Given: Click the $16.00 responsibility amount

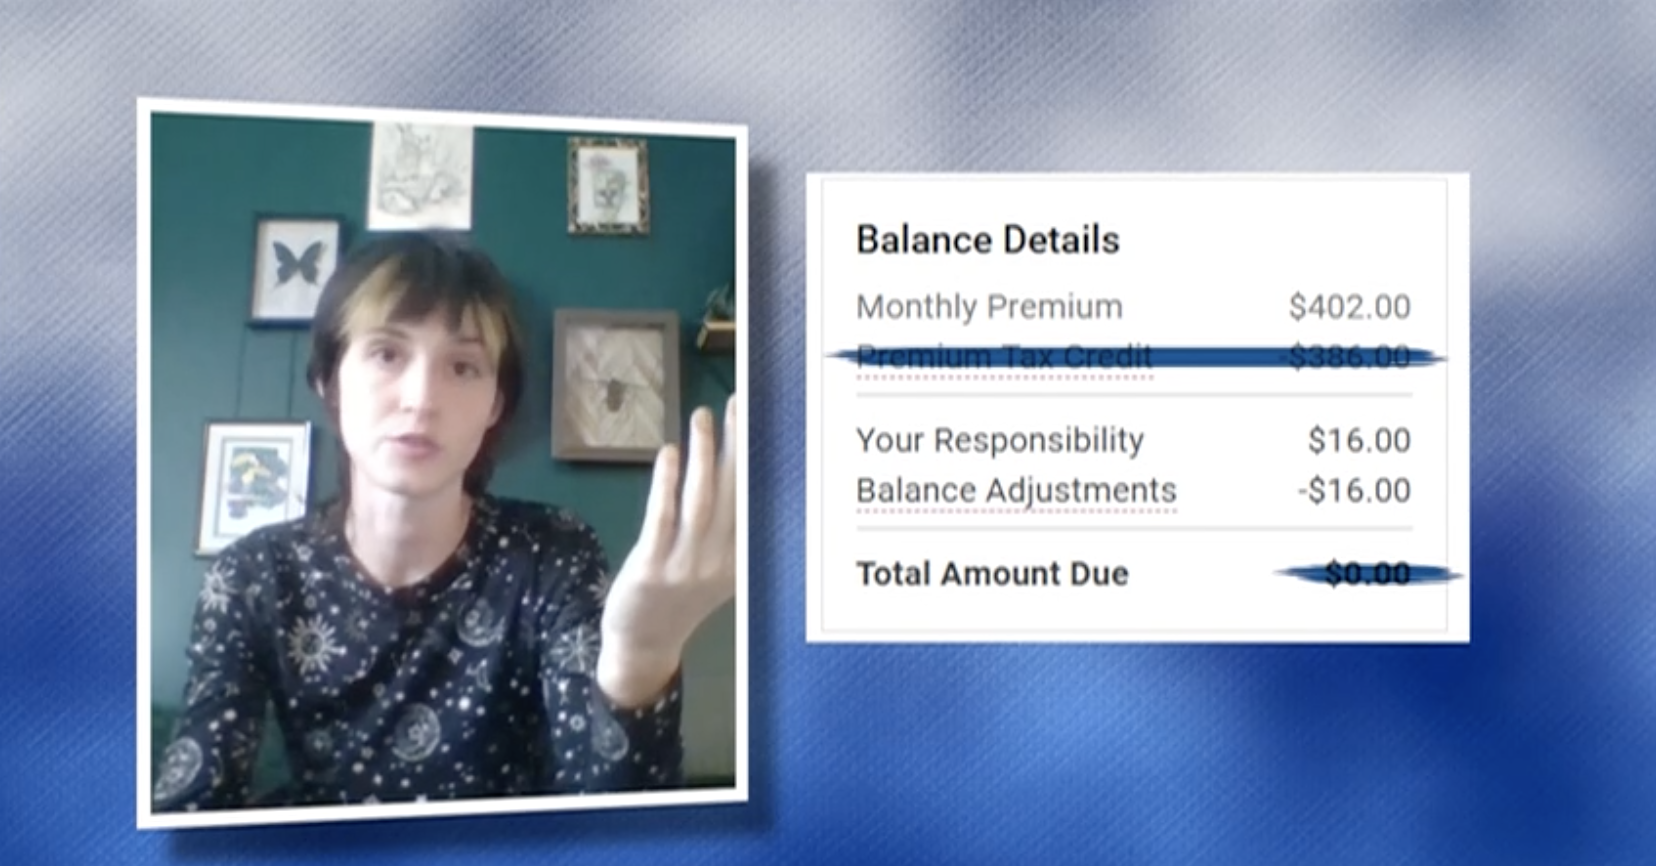Looking at the screenshot, I should click(x=1359, y=440).
